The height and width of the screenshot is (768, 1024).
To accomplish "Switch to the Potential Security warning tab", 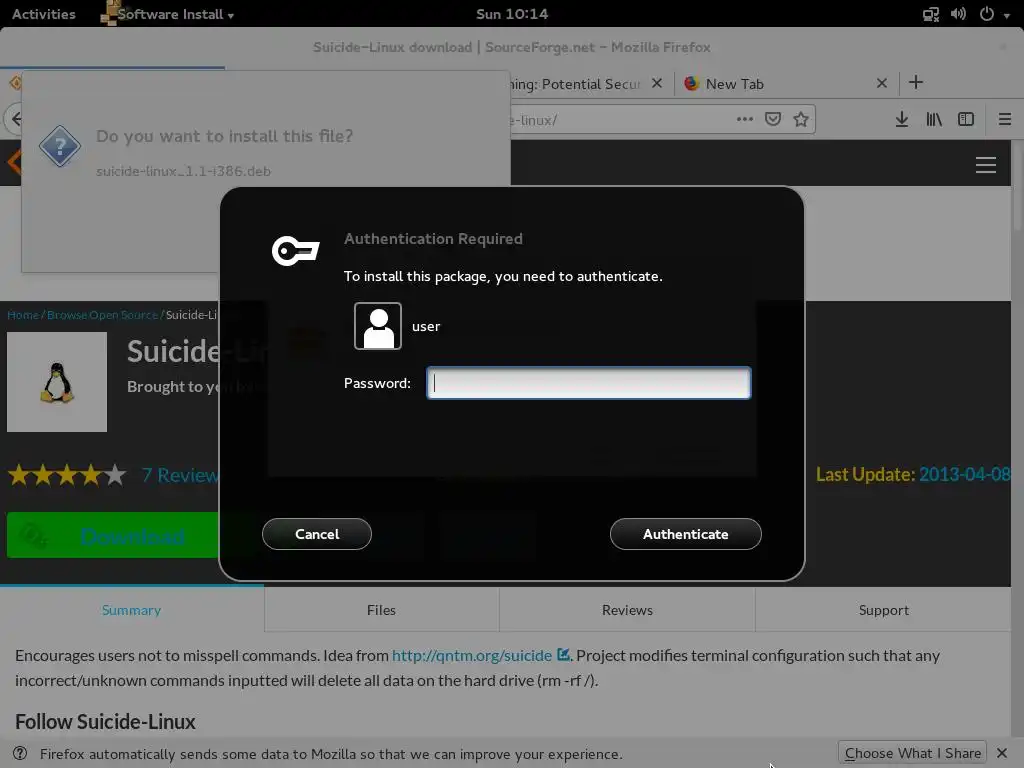I will 575,84.
